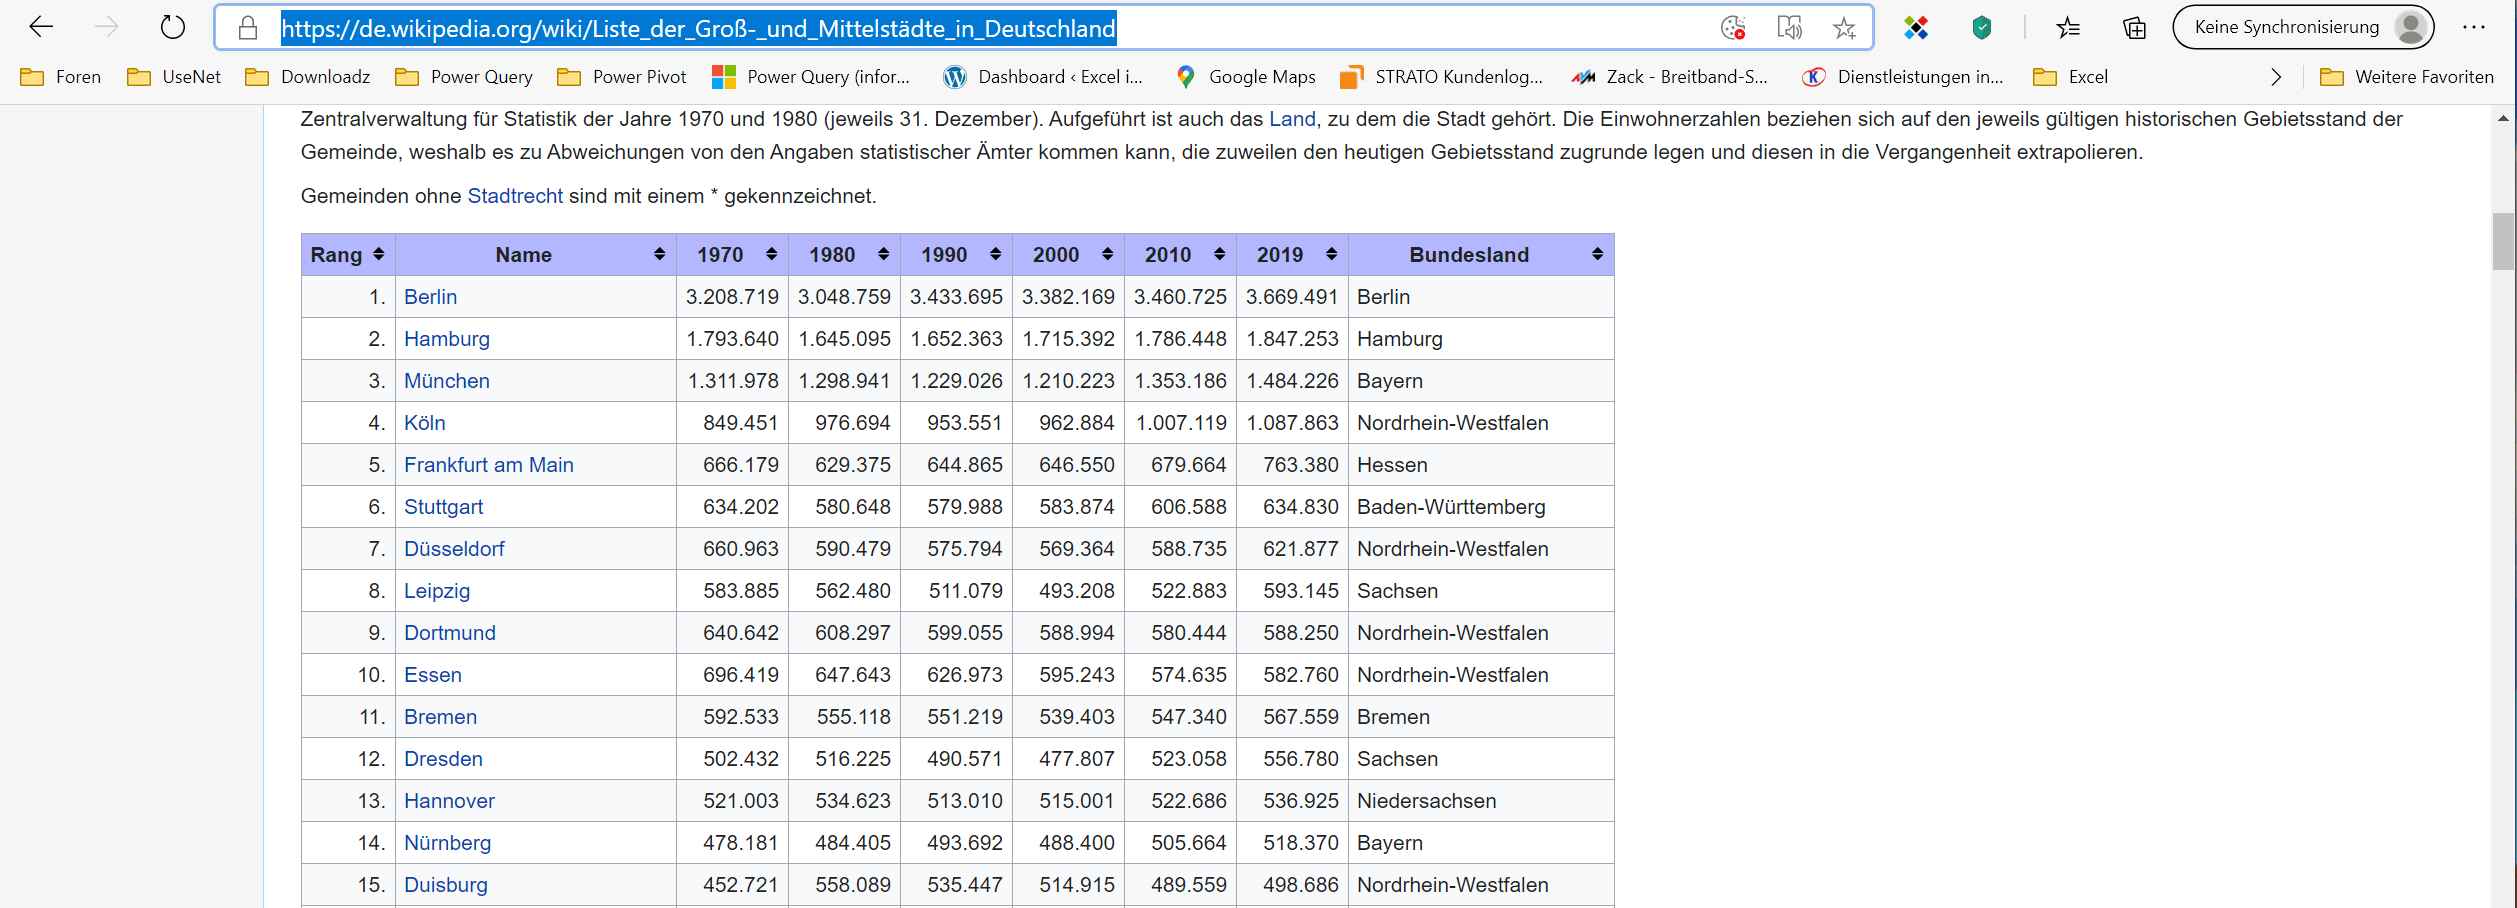The height and width of the screenshot is (908, 2517).
Task: Open Dienstleistungen in... bookmark
Action: [1903, 77]
